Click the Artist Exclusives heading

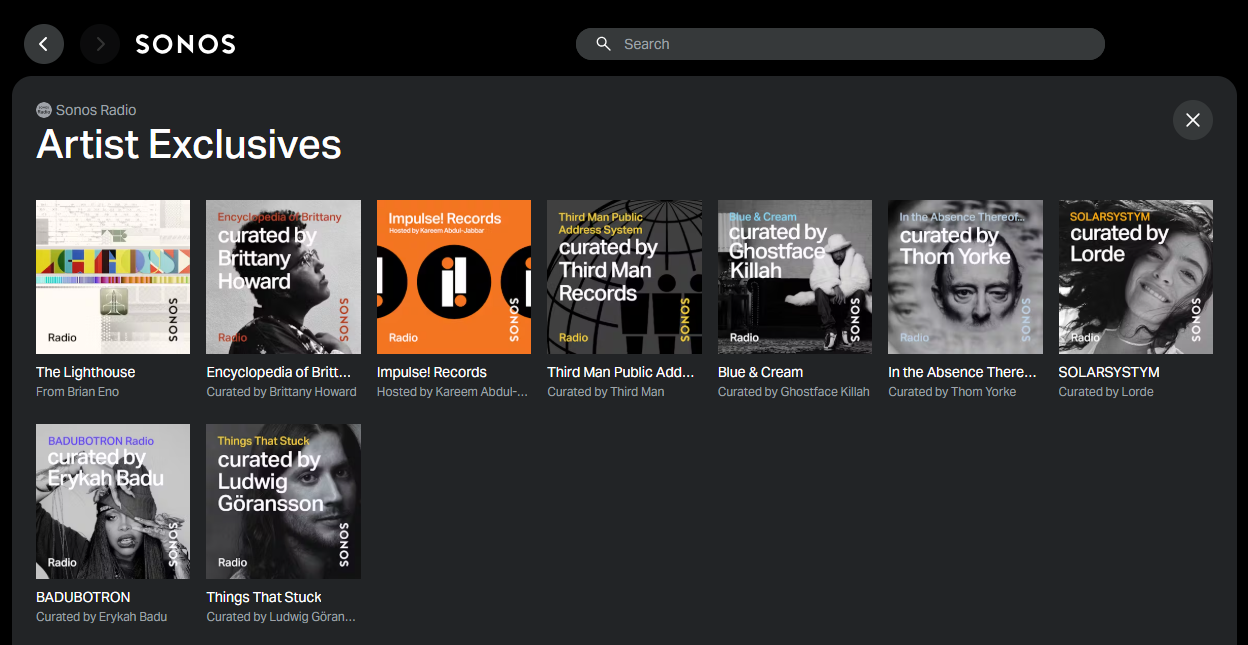(x=189, y=145)
